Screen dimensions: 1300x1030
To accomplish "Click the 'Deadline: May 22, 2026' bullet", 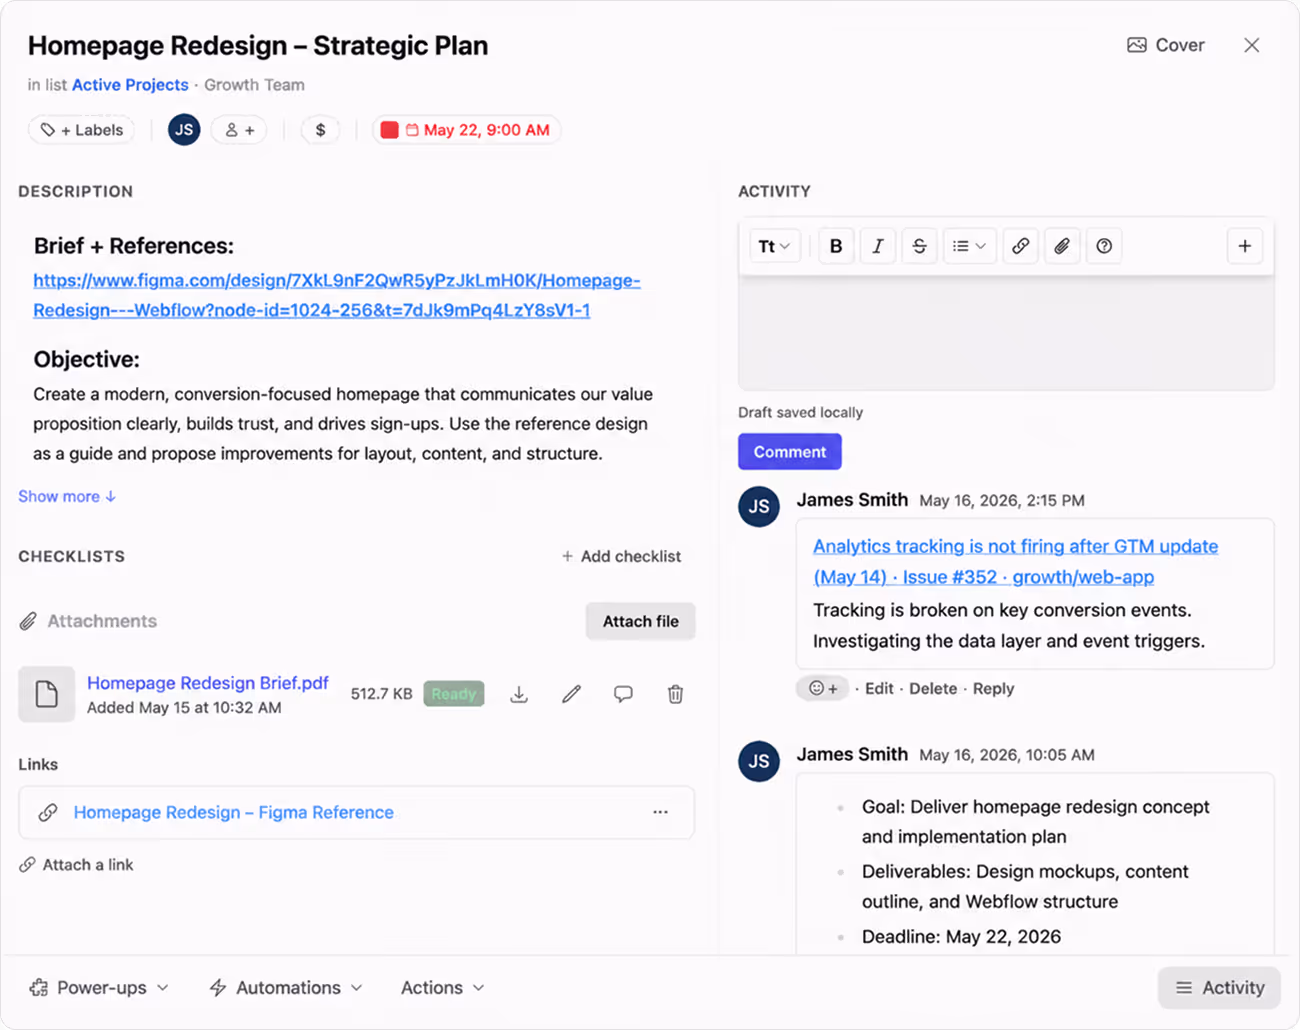I will click(961, 937).
